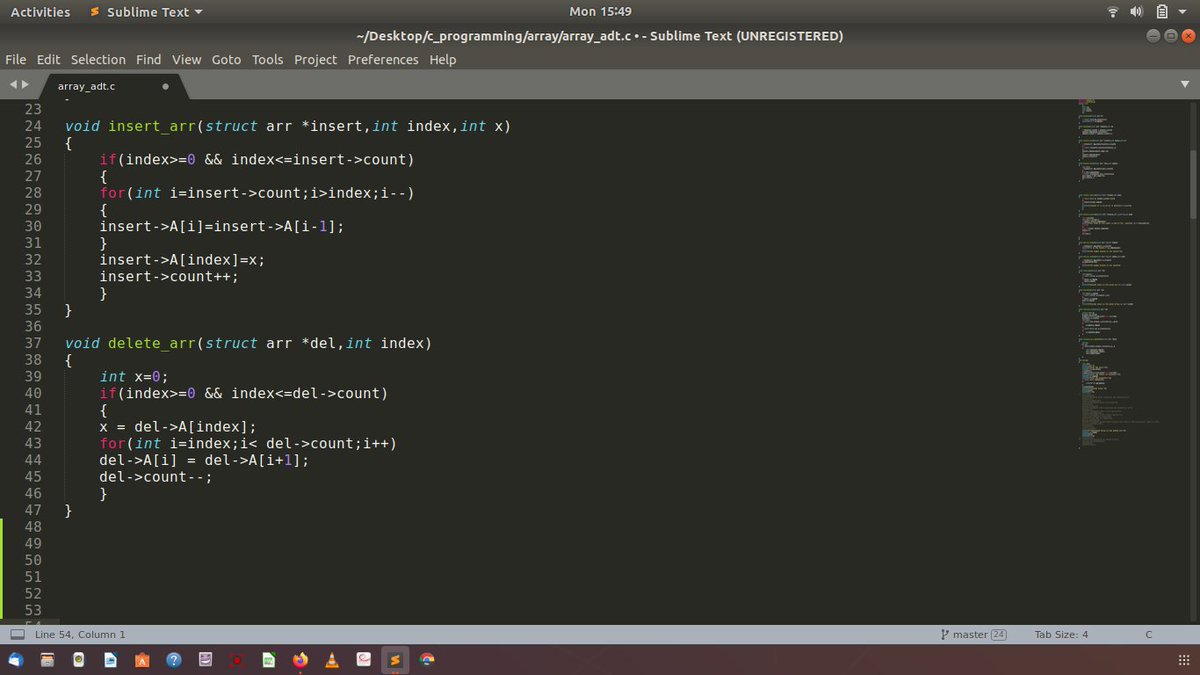This screenshot has width=1200, height=675.
Task: Launch Google Chrome from the dock
Action: (427, 660)
